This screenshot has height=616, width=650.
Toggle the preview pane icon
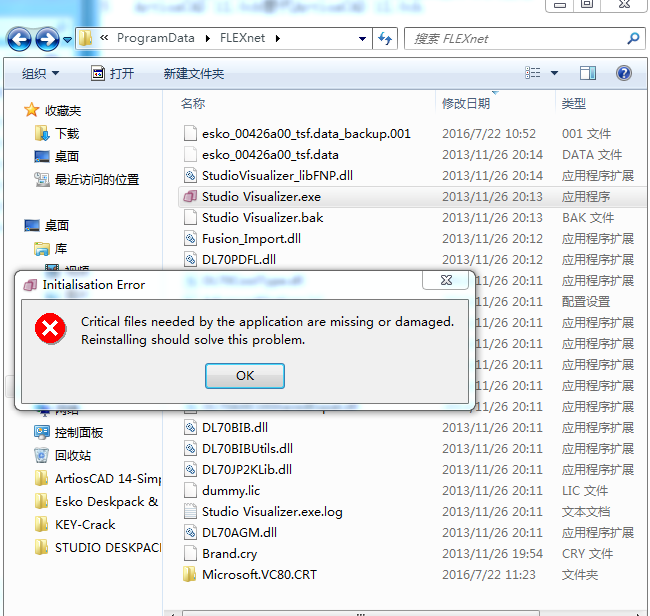click(587, 73)
